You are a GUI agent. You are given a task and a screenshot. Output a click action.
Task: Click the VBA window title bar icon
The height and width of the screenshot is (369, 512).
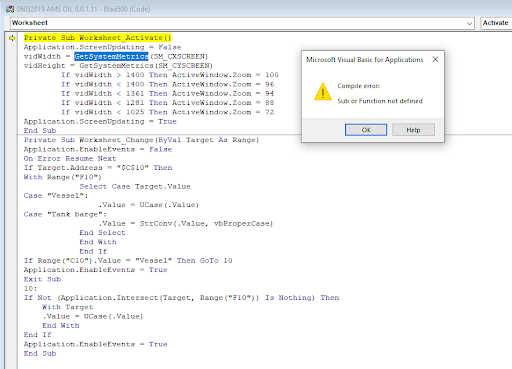10,9
